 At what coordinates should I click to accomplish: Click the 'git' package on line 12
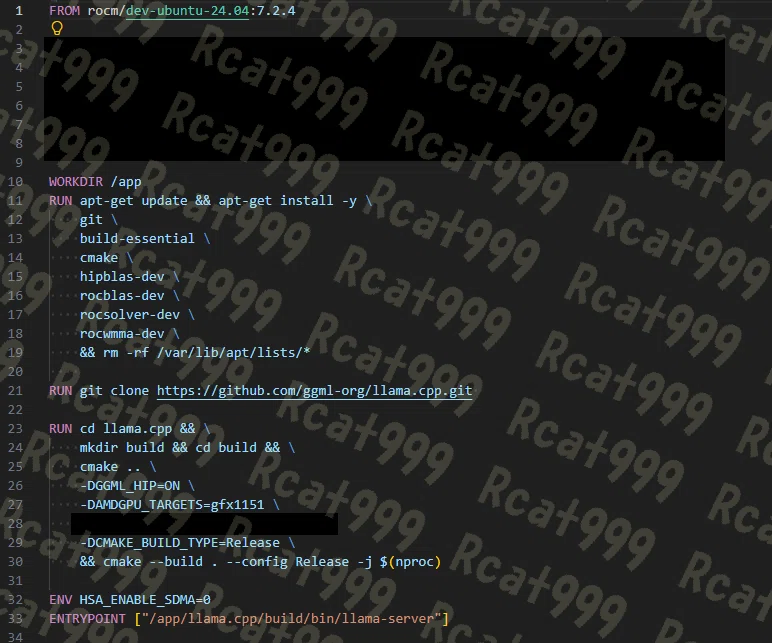point(91,220)
